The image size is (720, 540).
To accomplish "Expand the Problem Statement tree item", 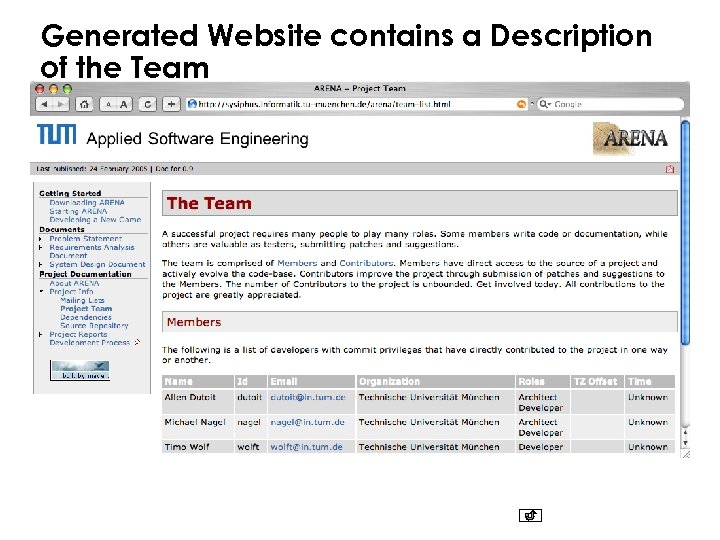I will pos(40,239).
